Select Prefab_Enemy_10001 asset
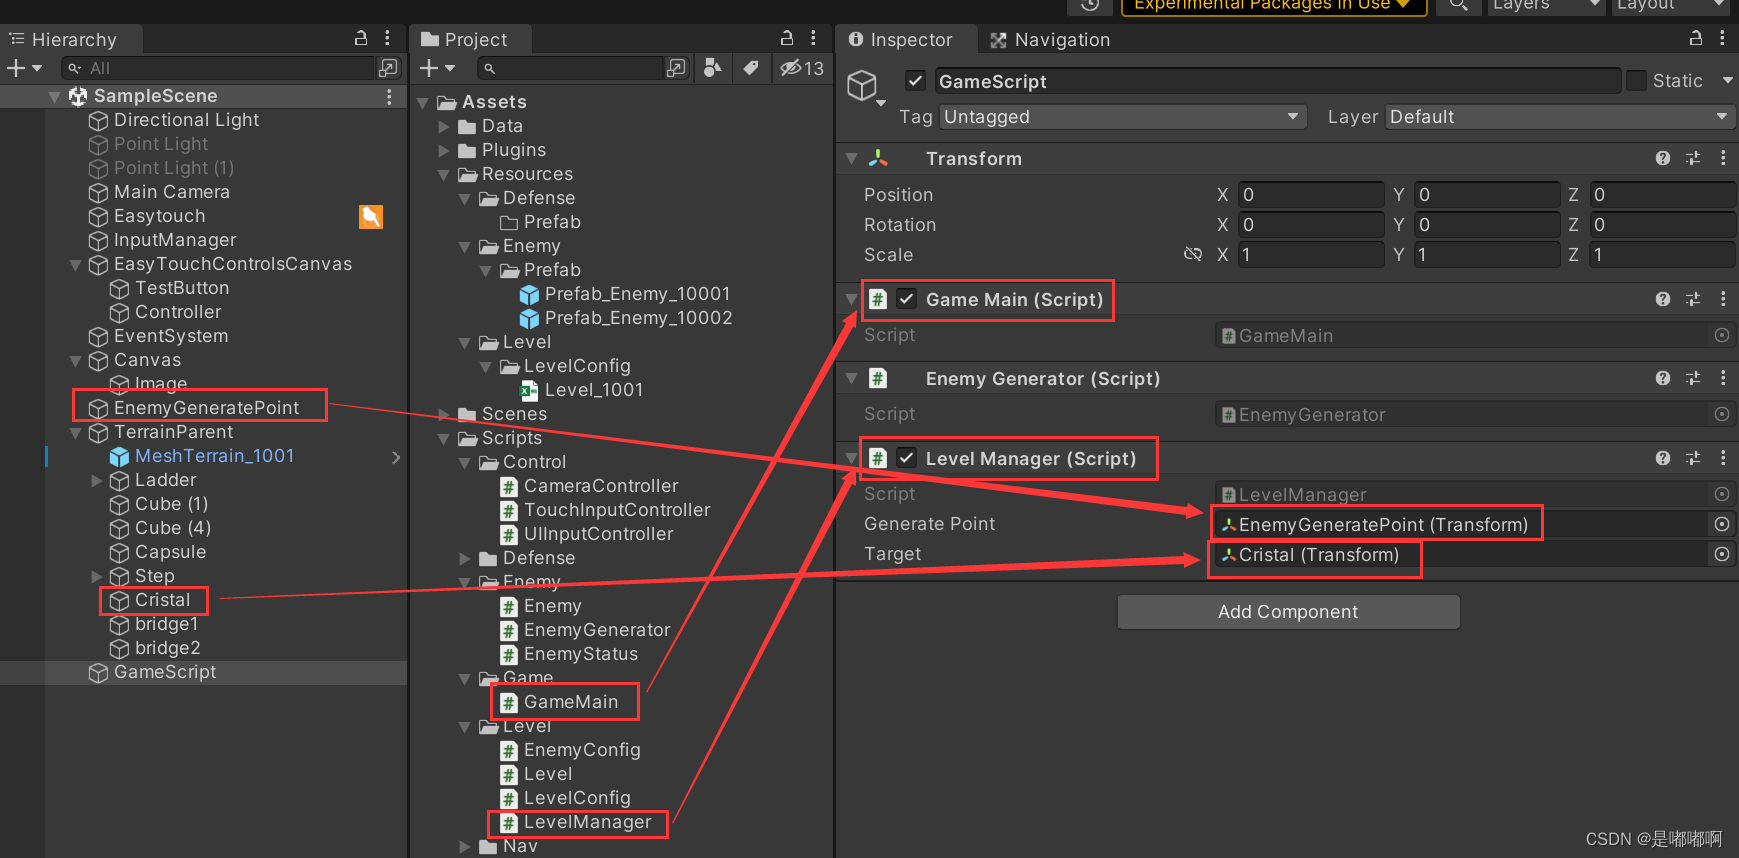Viewport: 1739px width, 858px height. 637,294
